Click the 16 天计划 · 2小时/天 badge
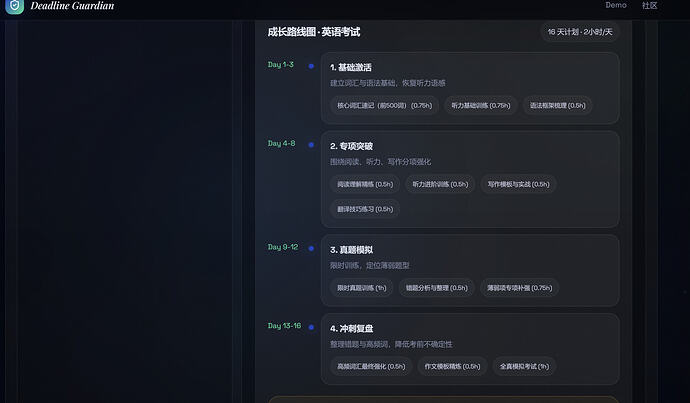The image size is (690, 403). click(580, 32)
